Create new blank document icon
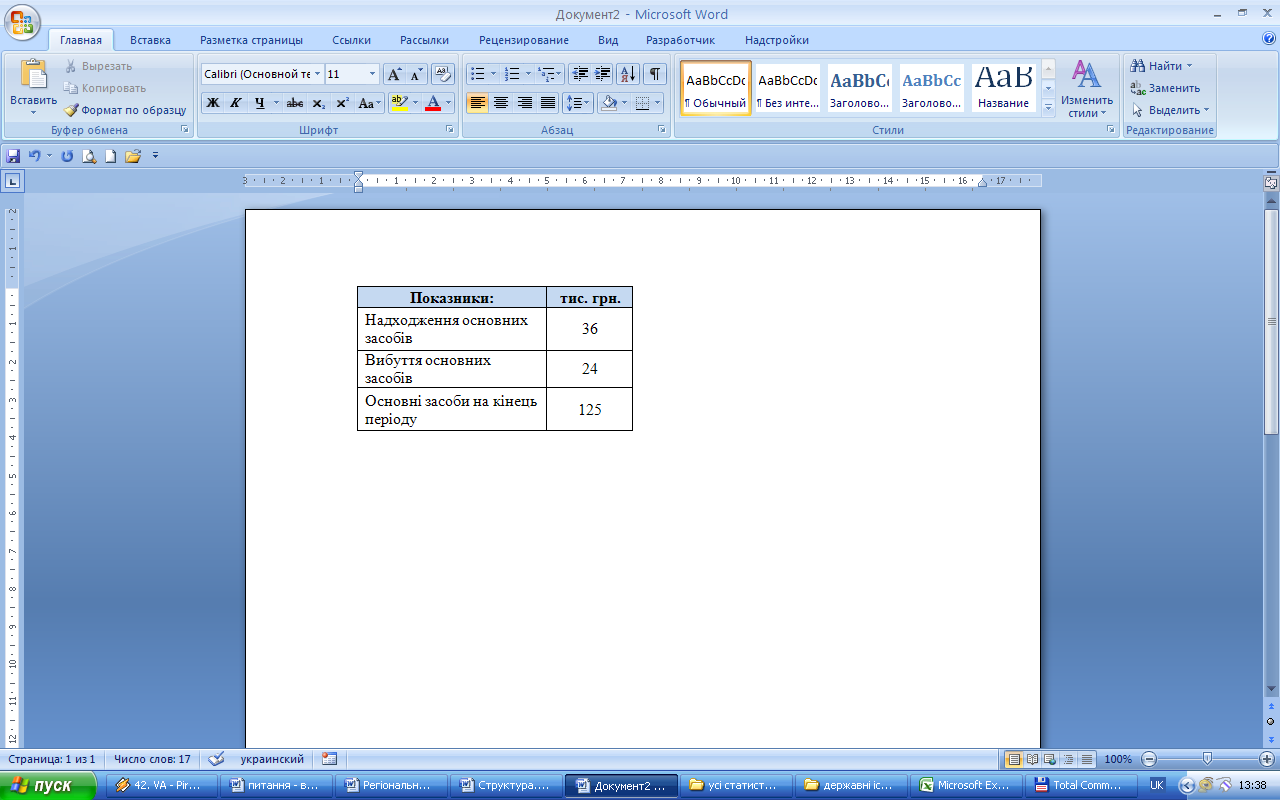The height and width of the screenshot is (800, 1280). click(111, 156)
